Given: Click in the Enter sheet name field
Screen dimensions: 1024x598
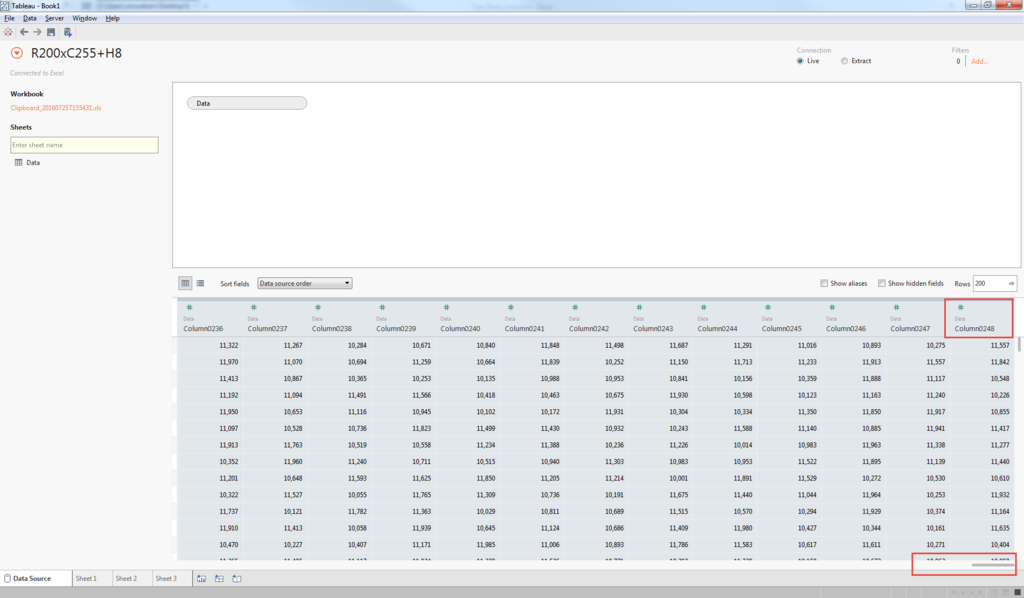Looking at the screenshot, I should point(84,145).
